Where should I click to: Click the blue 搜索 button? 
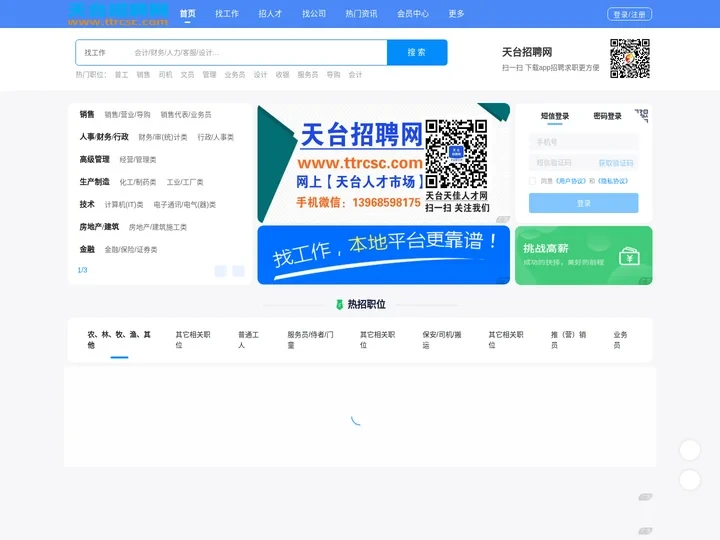pos(417,52)
